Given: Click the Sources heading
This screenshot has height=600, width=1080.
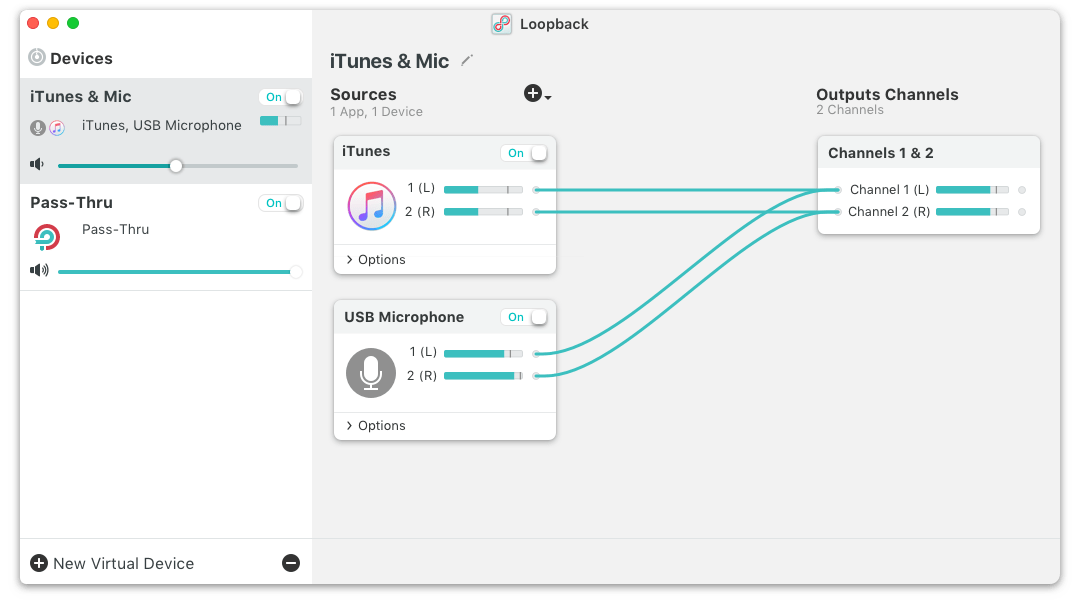Looking at the screenshot, I should 363,94.
